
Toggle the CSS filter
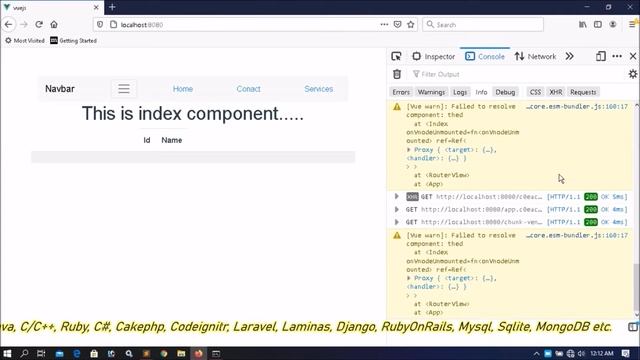click(x=535, y=92)
